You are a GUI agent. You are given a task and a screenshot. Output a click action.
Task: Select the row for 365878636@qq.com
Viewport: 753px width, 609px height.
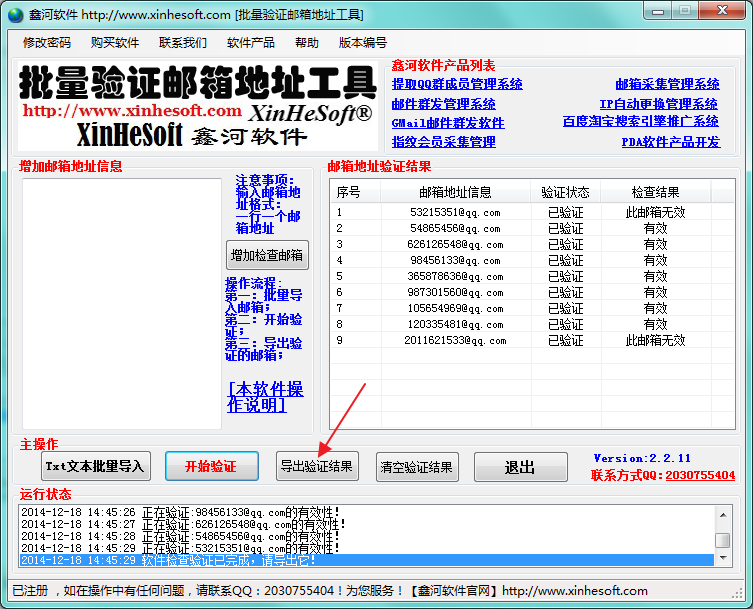point(532,276)
